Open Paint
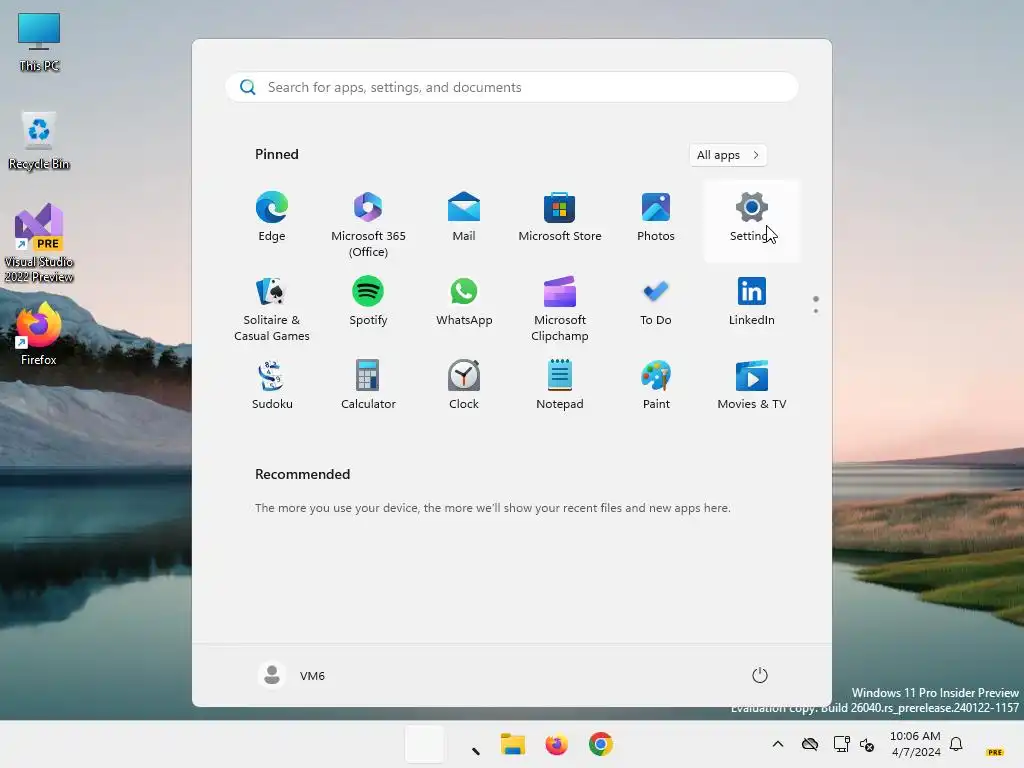This screenshot has width=1024, height=768. point(656,386)
